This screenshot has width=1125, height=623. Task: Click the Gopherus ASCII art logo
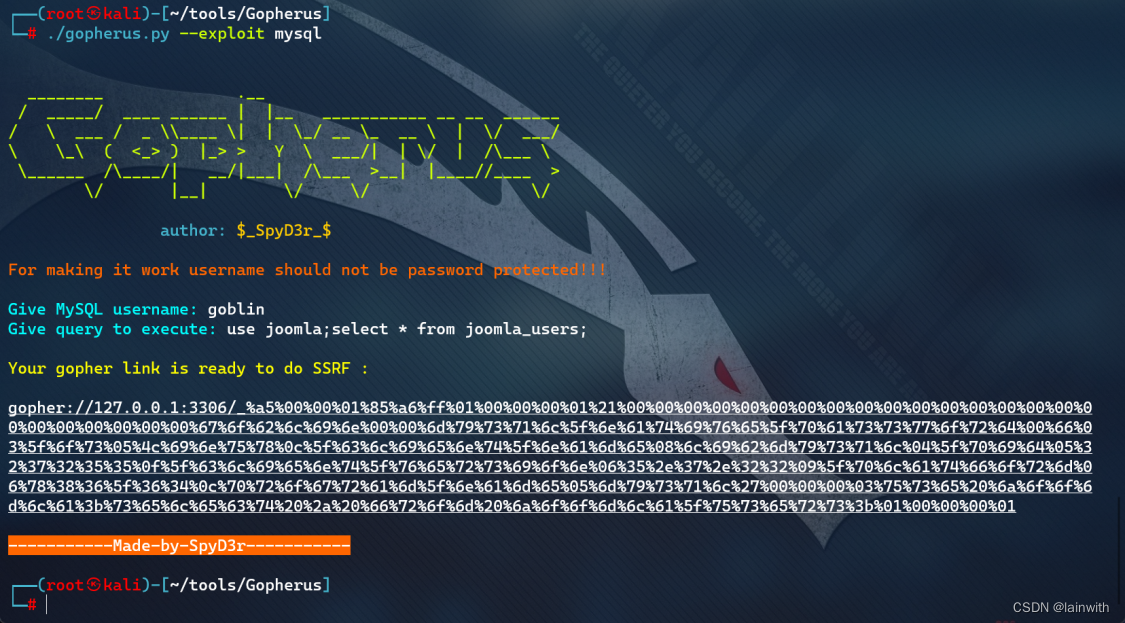pos(283,145)
